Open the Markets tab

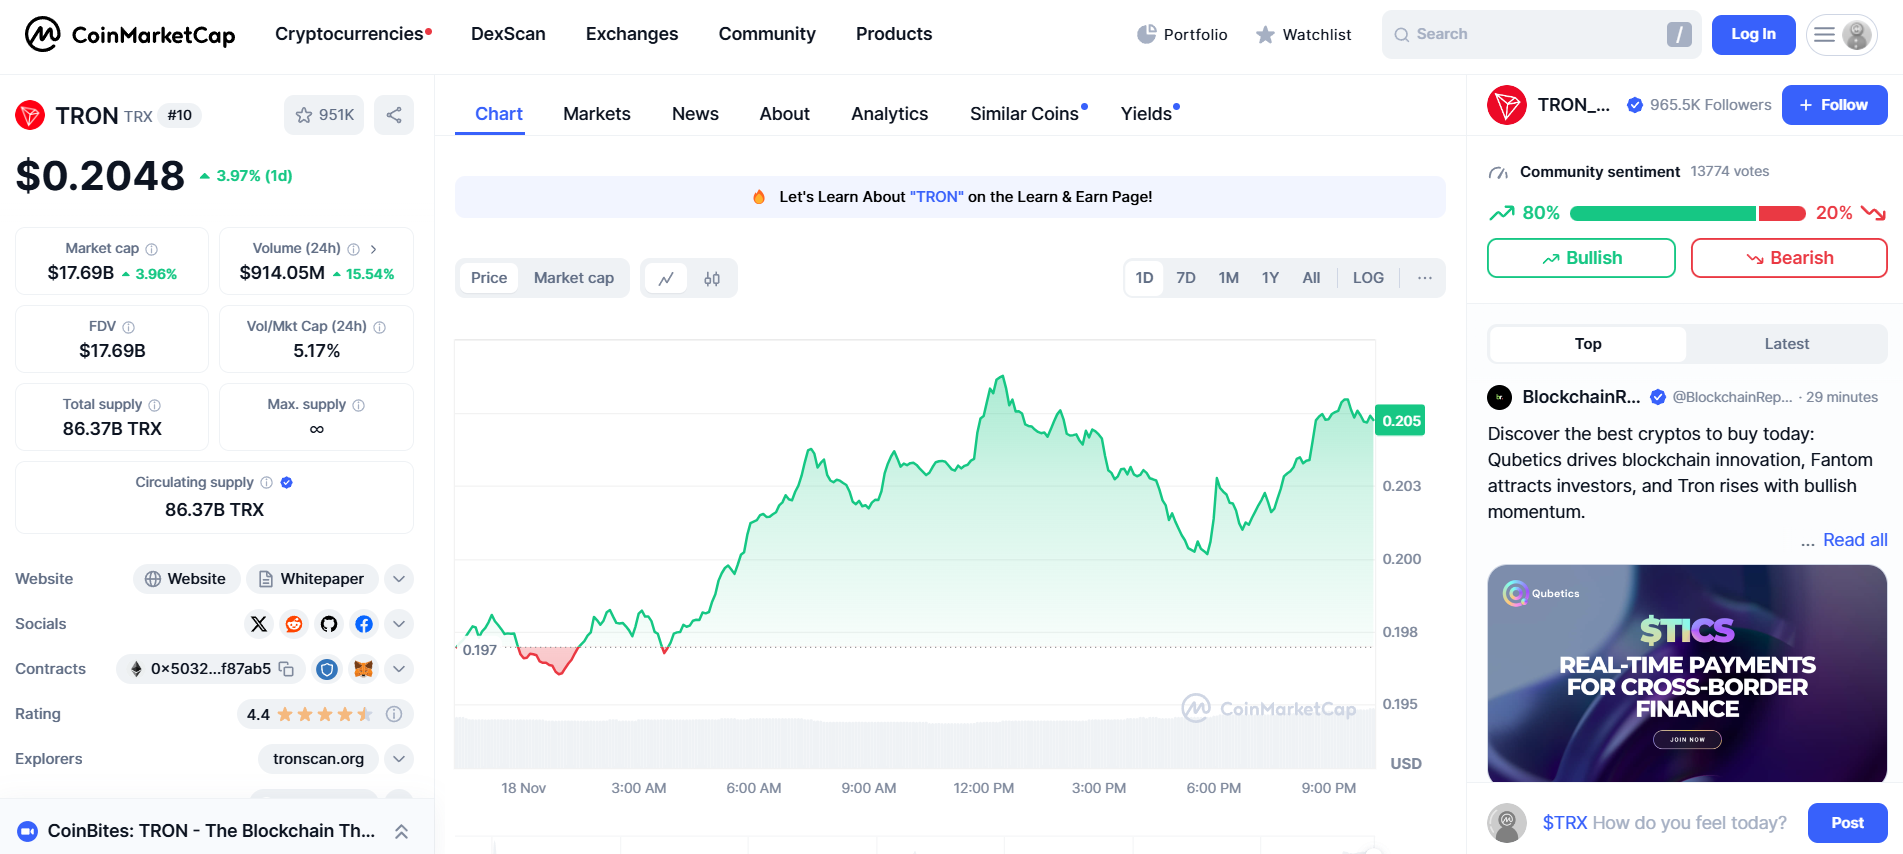click(x=596, y=114)
